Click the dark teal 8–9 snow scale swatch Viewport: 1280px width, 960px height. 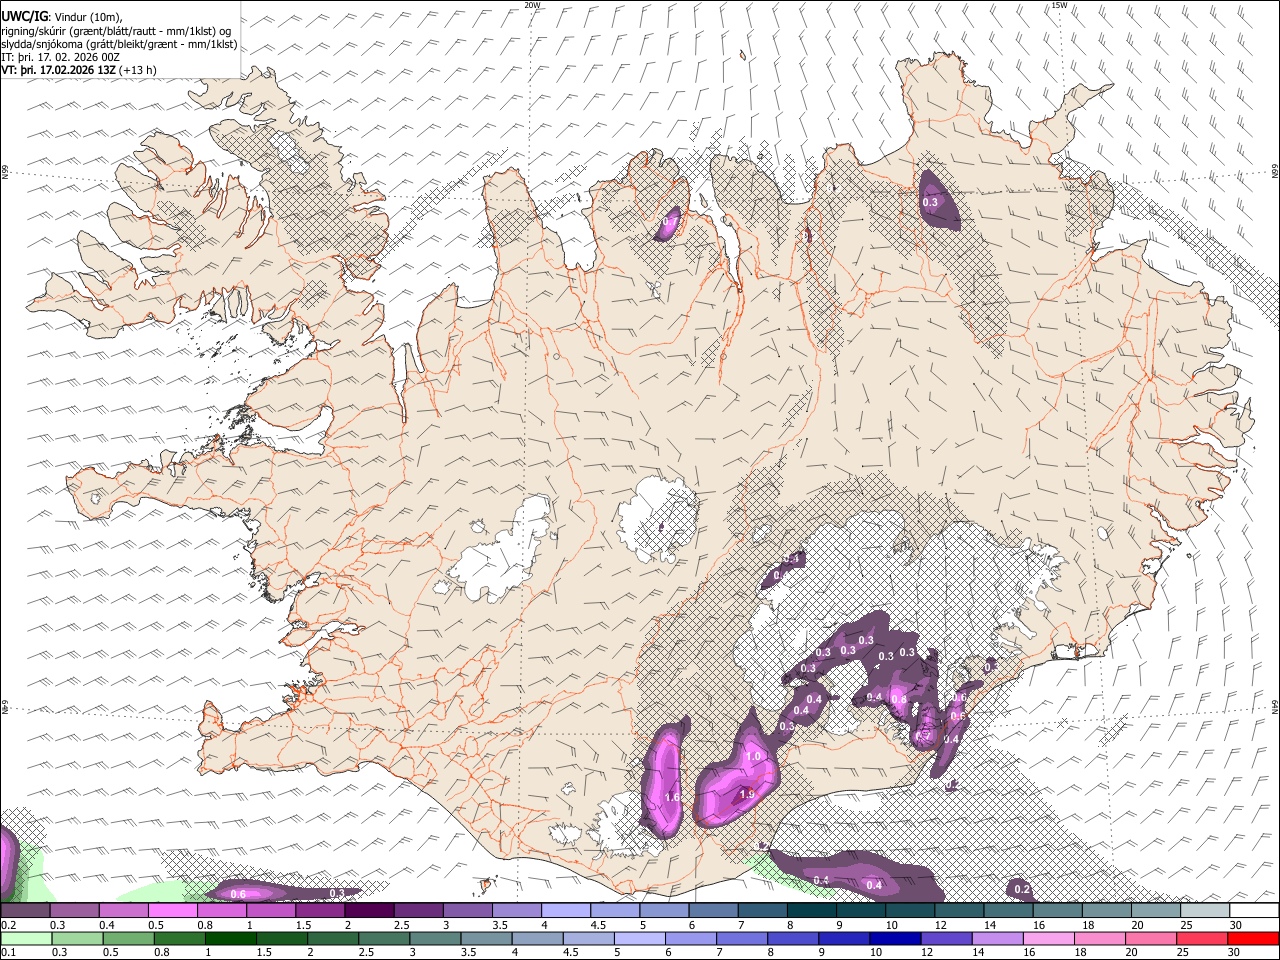point(812,911)
